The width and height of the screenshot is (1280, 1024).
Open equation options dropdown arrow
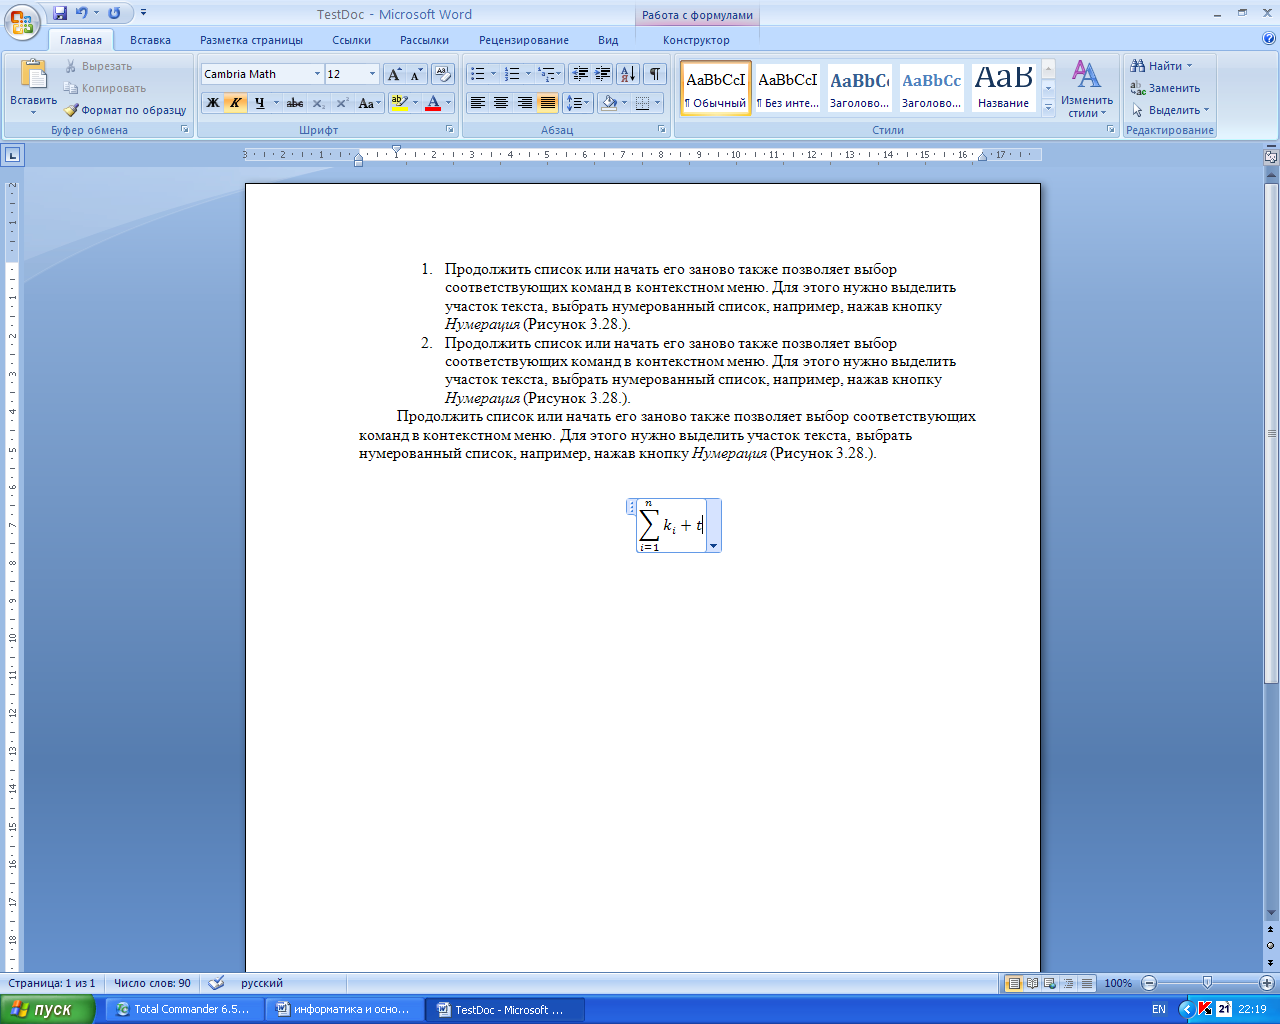(x=713, y=545)
